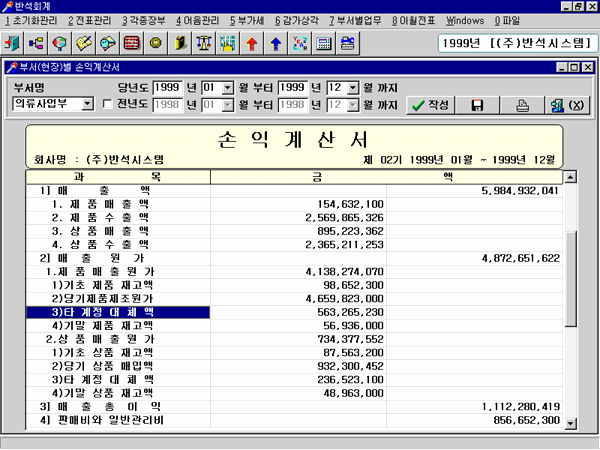Screen dimensions: 600x450
Task: Open the slip entry pencil-notebook icon
Action: (84, 43)
